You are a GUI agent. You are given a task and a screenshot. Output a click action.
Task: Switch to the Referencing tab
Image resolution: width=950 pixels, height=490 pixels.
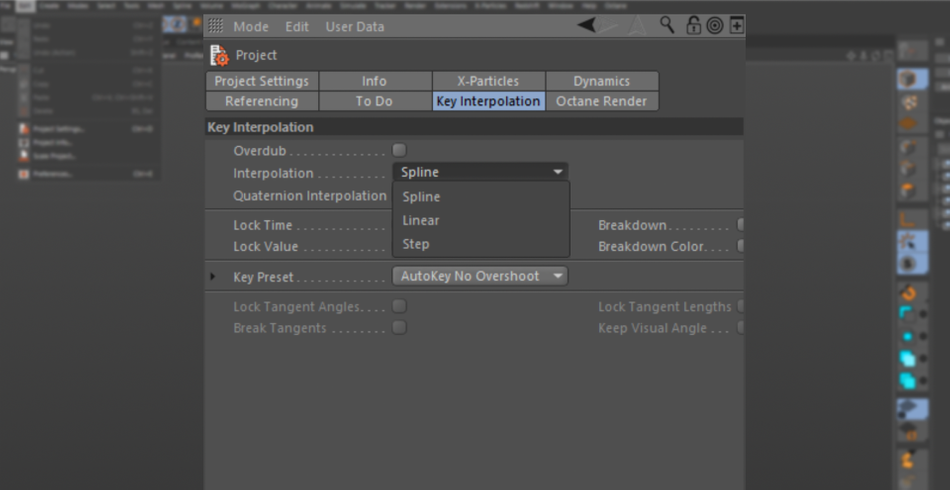coord(262,101)
